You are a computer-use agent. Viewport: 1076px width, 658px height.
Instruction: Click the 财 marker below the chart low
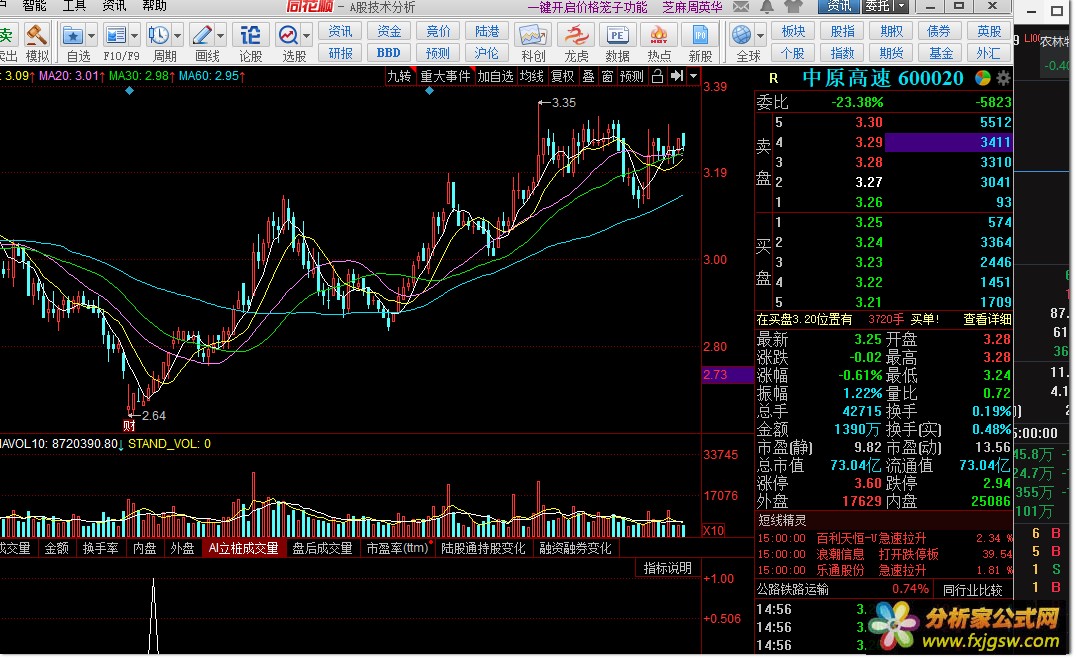coord(129,426)
